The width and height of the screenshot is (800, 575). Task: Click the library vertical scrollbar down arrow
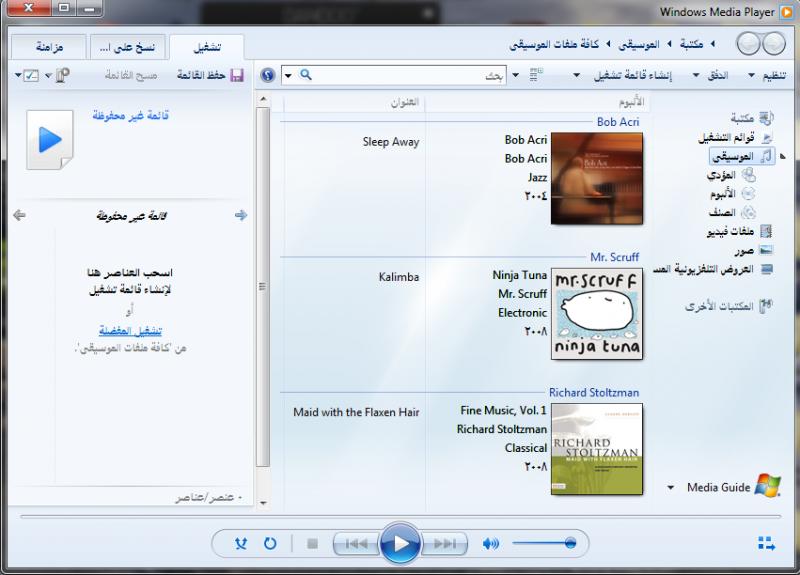pyautogui.click(x=263, y=503)
